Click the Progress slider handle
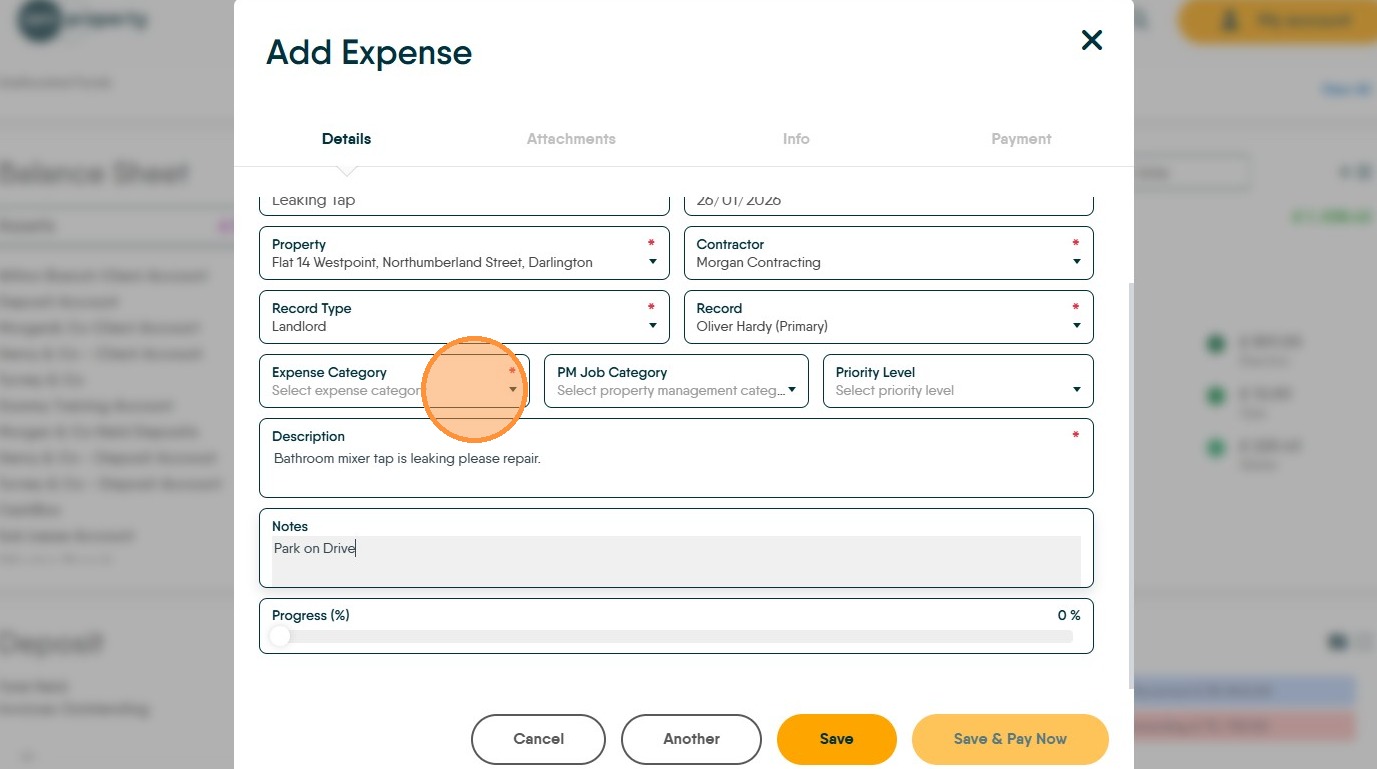The height and width of the screenshot is (769, 1377). 280,636
